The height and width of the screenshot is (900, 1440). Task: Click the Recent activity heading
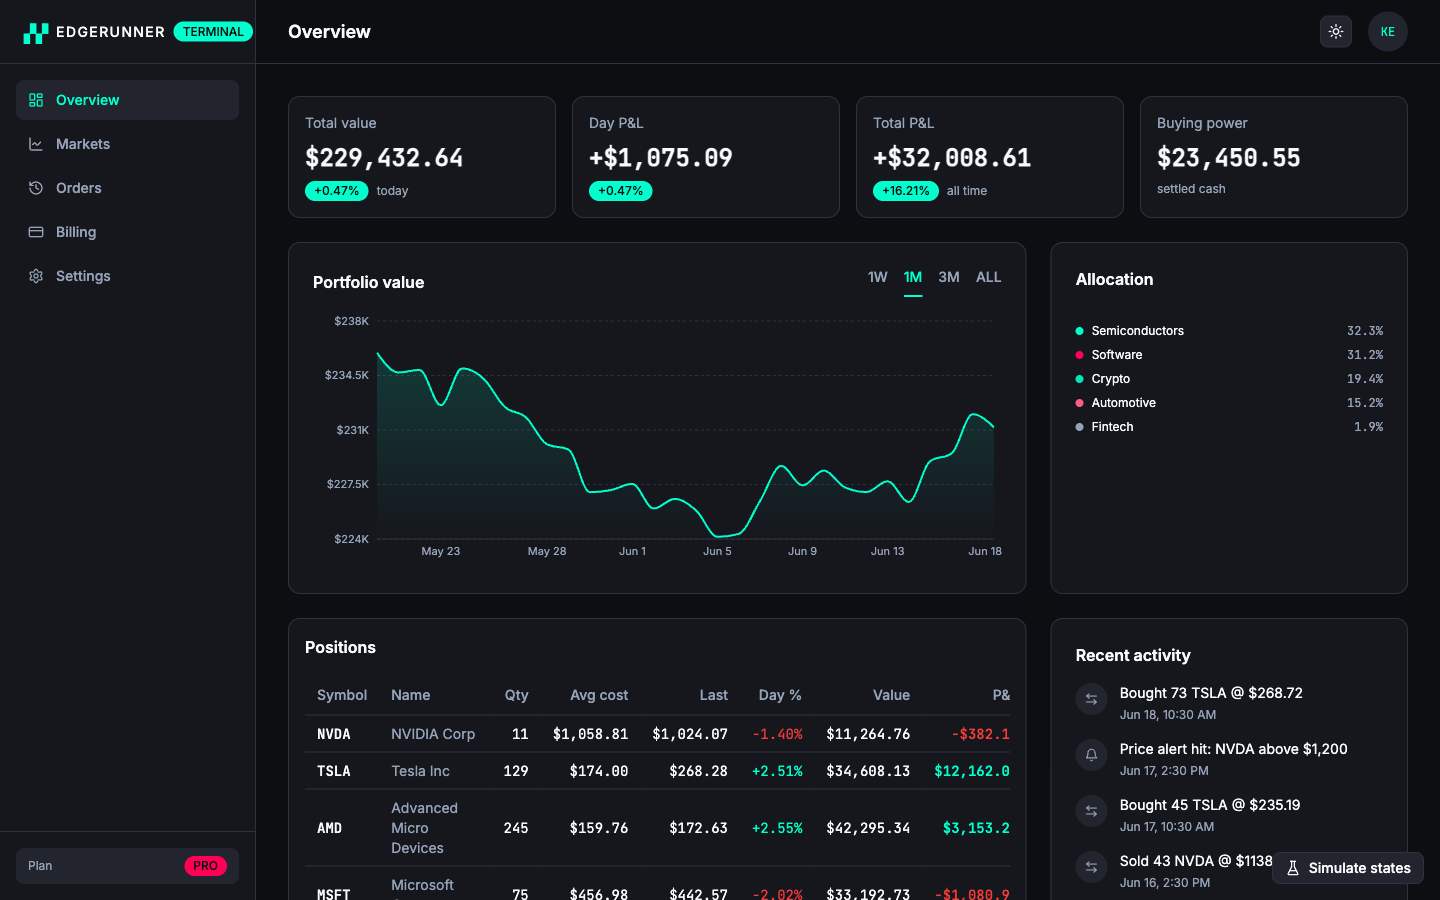coord(1133,655)
